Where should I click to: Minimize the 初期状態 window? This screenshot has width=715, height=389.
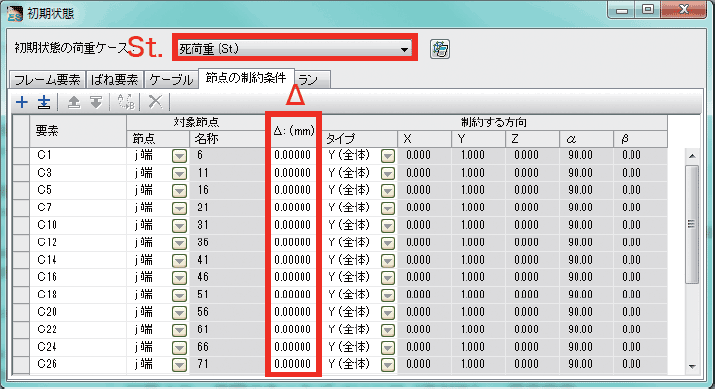621,10
